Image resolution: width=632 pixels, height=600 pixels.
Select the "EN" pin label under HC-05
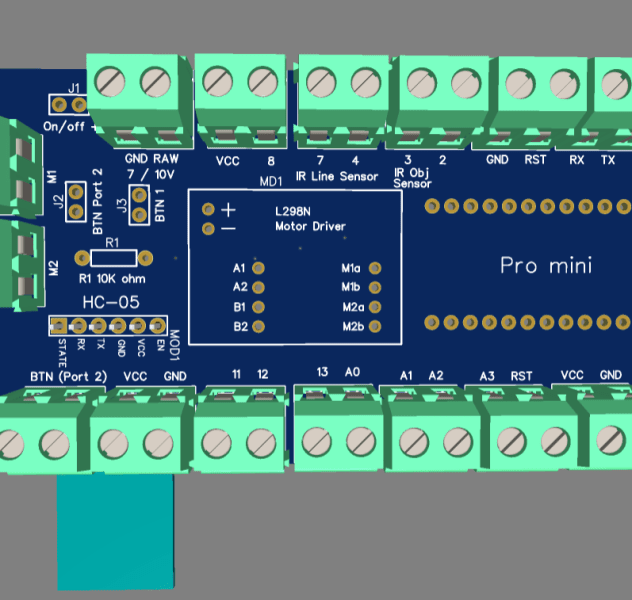(x=160, y=345)
